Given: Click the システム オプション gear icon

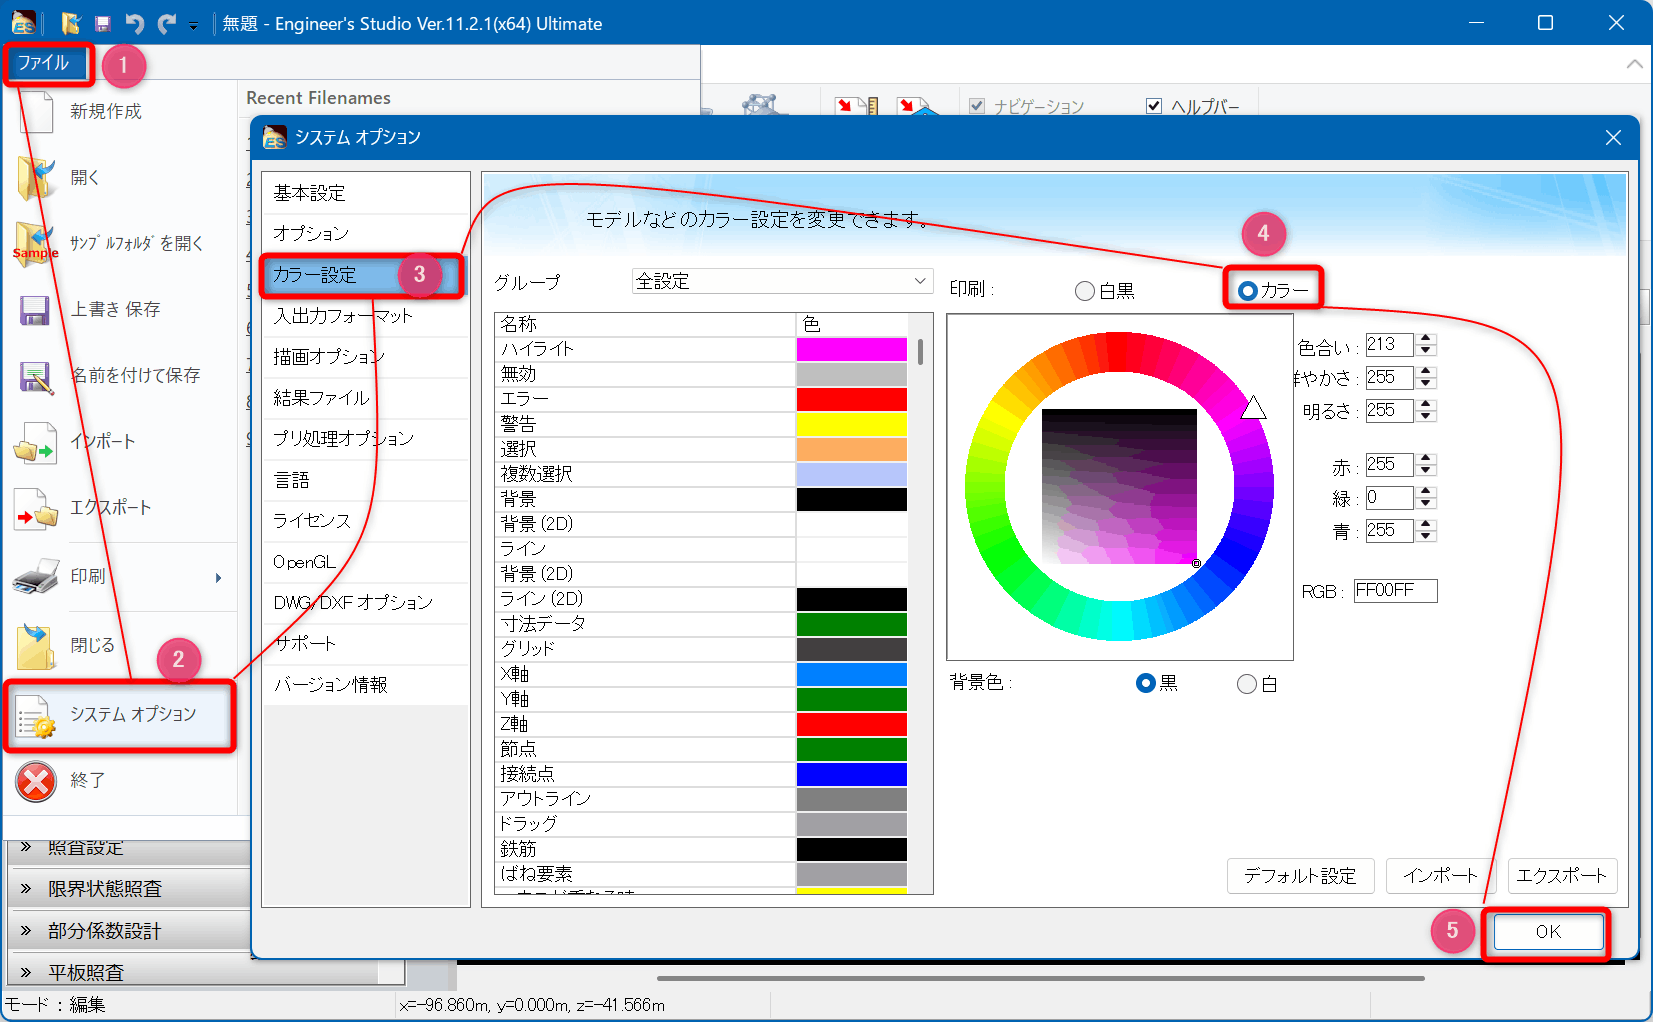Looking at the screenshot, I should coord(36,715).
